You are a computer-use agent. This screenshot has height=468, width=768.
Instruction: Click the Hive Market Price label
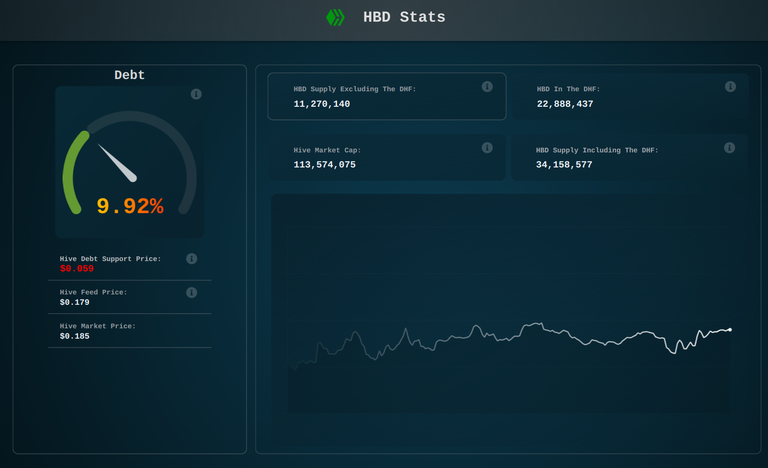pyautogui.click(x=97, y=326)
